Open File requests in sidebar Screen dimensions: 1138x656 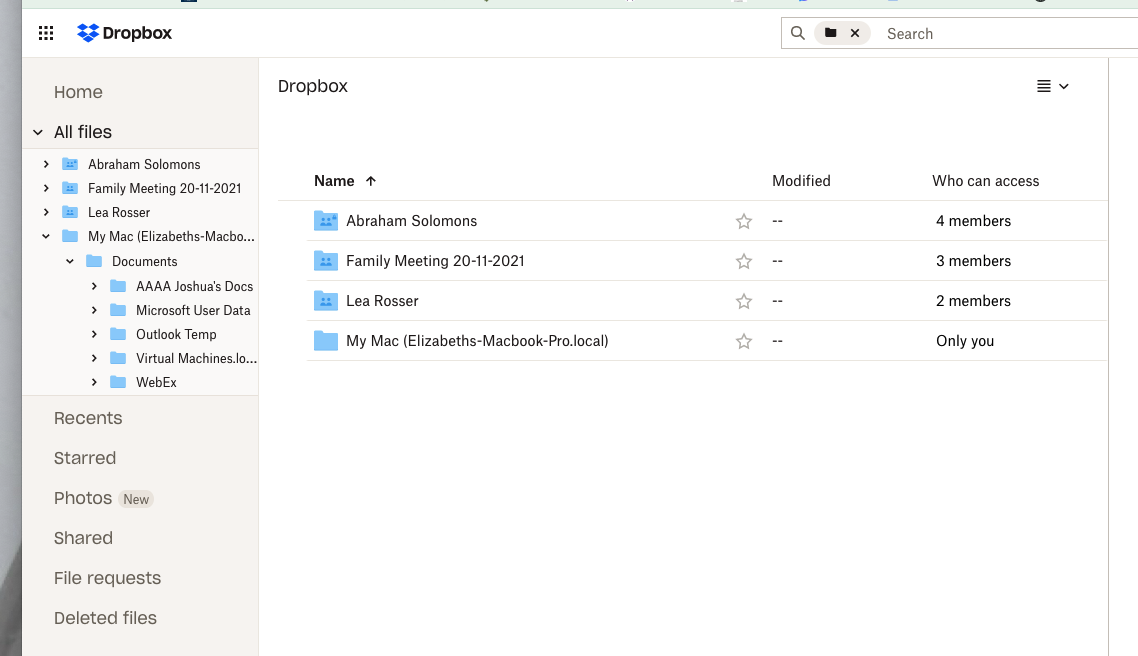click(x=107, y=578)
